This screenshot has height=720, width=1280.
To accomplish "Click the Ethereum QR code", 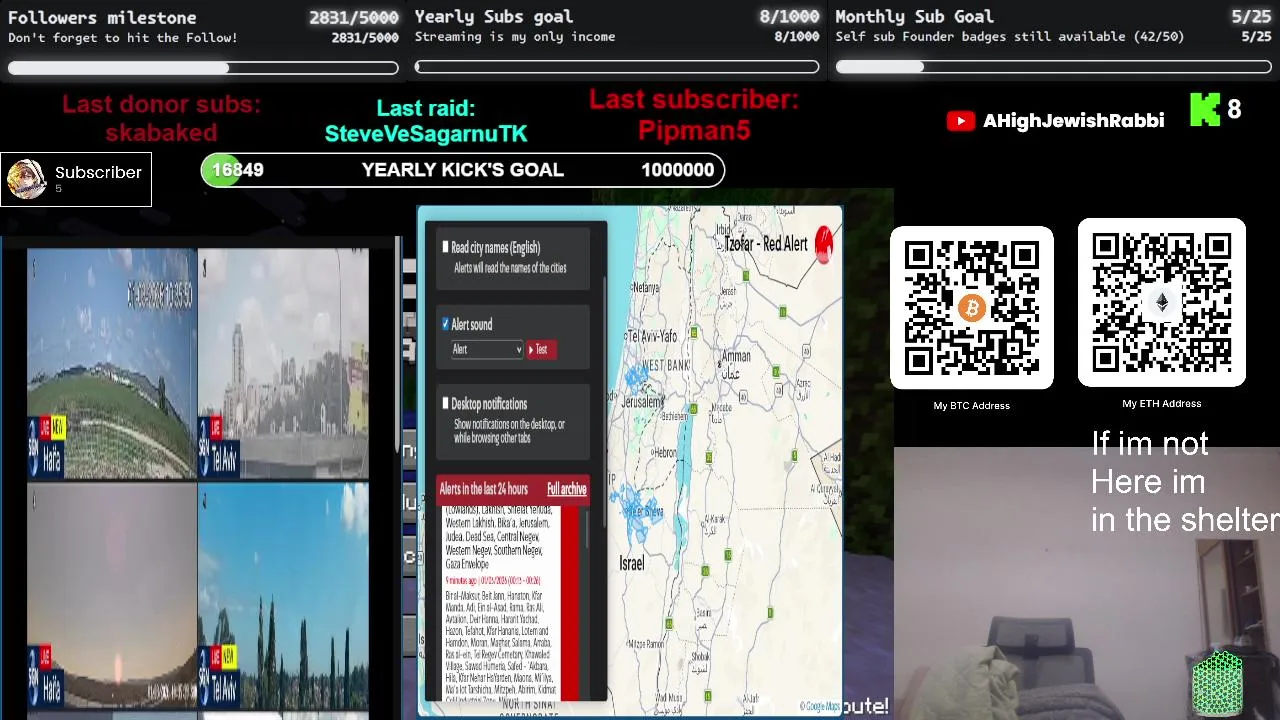I will [1161, 303].
